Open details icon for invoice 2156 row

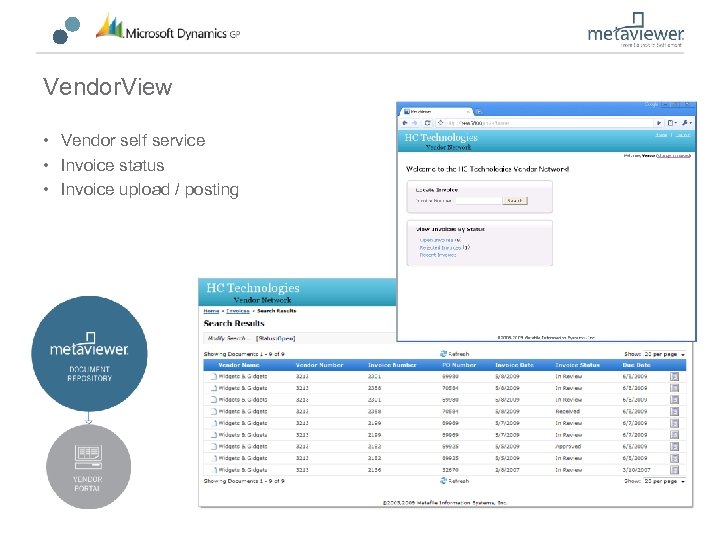(x=674, y=470)
